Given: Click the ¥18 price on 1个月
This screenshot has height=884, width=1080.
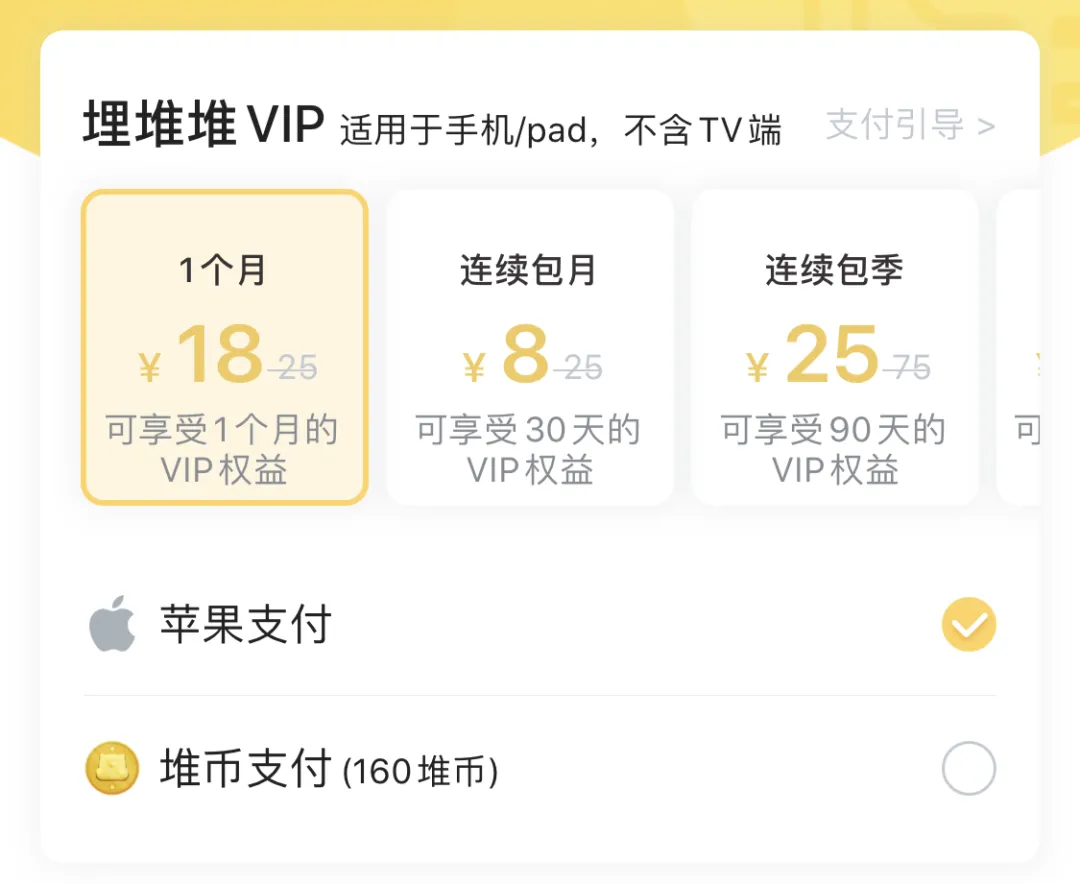Looking at the screenshot, I should tap(201, 354).
